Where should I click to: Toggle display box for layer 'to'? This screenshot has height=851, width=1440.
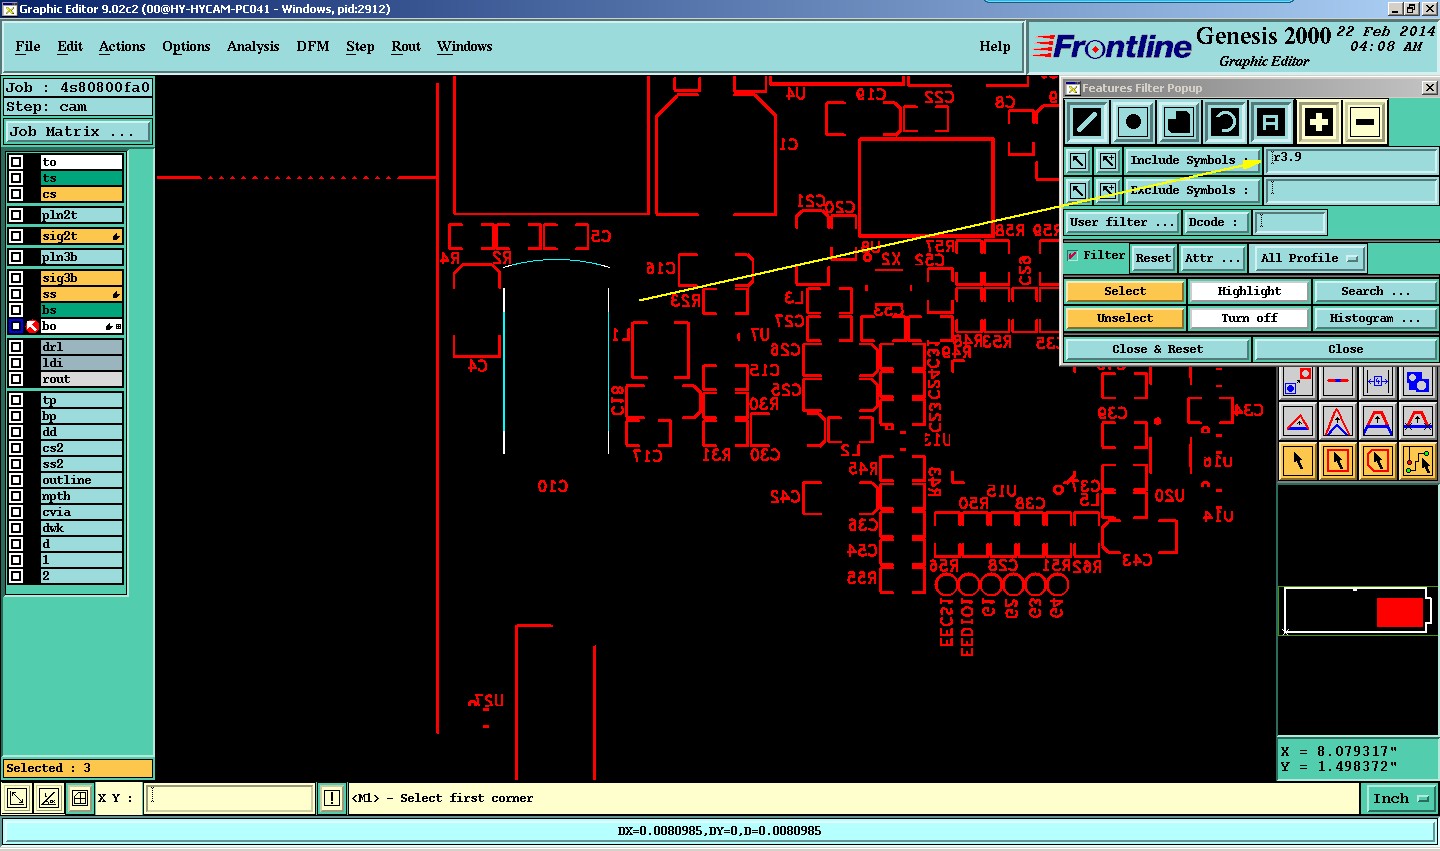click(x=16, y=162)
